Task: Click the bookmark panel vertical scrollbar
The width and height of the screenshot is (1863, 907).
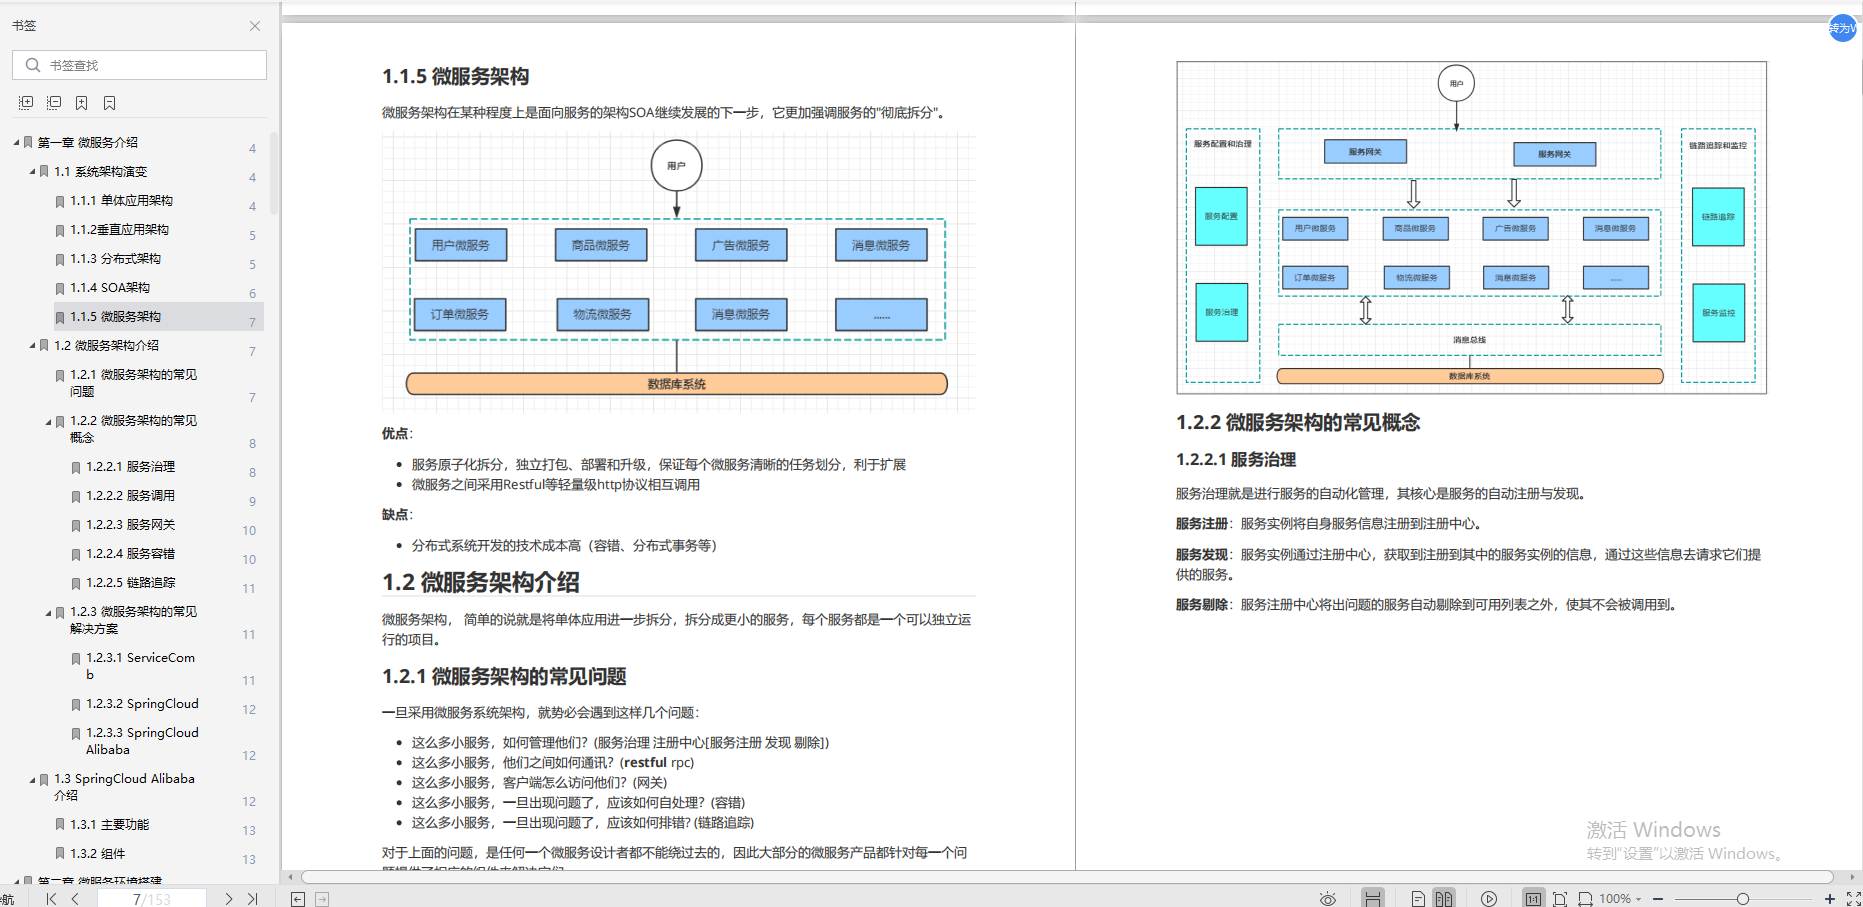Action: (273, 172)
